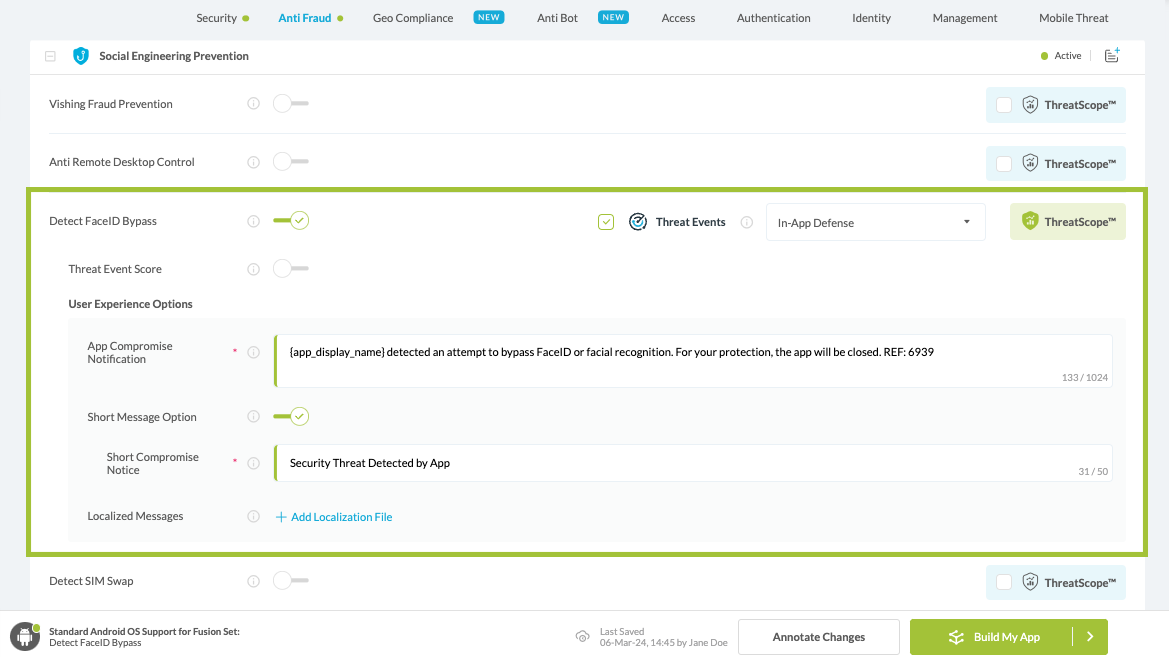The image size is (1169, 661).
Task: Click info icon beside Detect FaceID Bypass
Action: tap(253, 221)
